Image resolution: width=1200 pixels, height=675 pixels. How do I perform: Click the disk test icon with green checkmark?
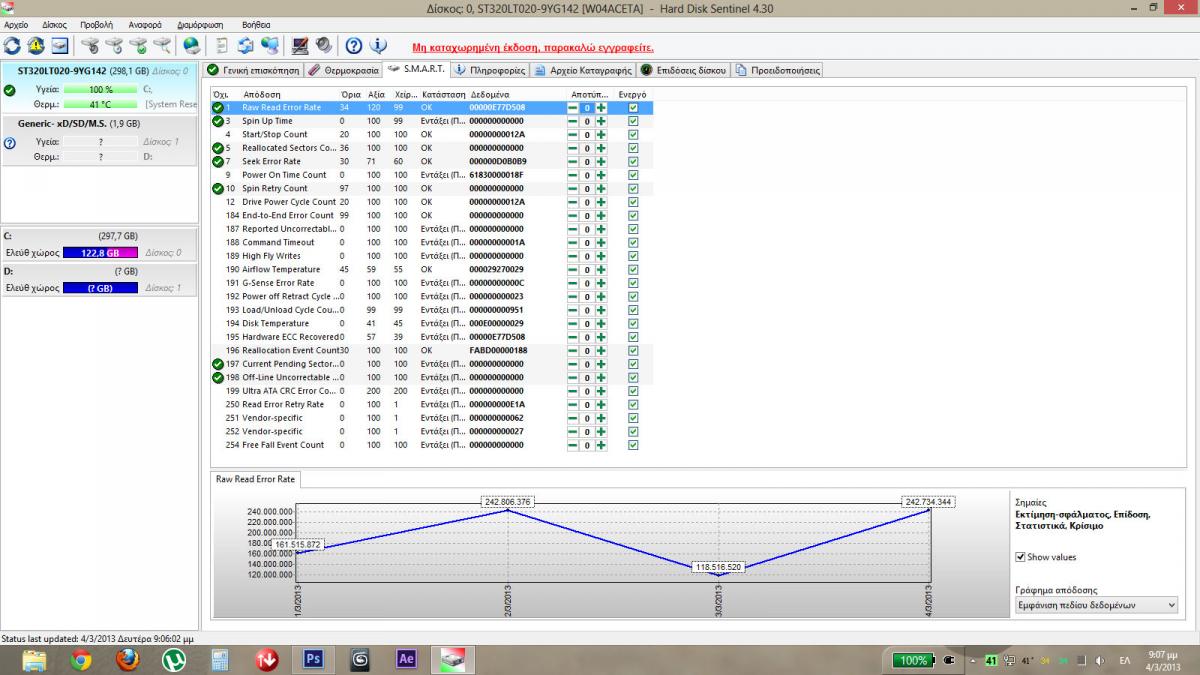point(138,45)
